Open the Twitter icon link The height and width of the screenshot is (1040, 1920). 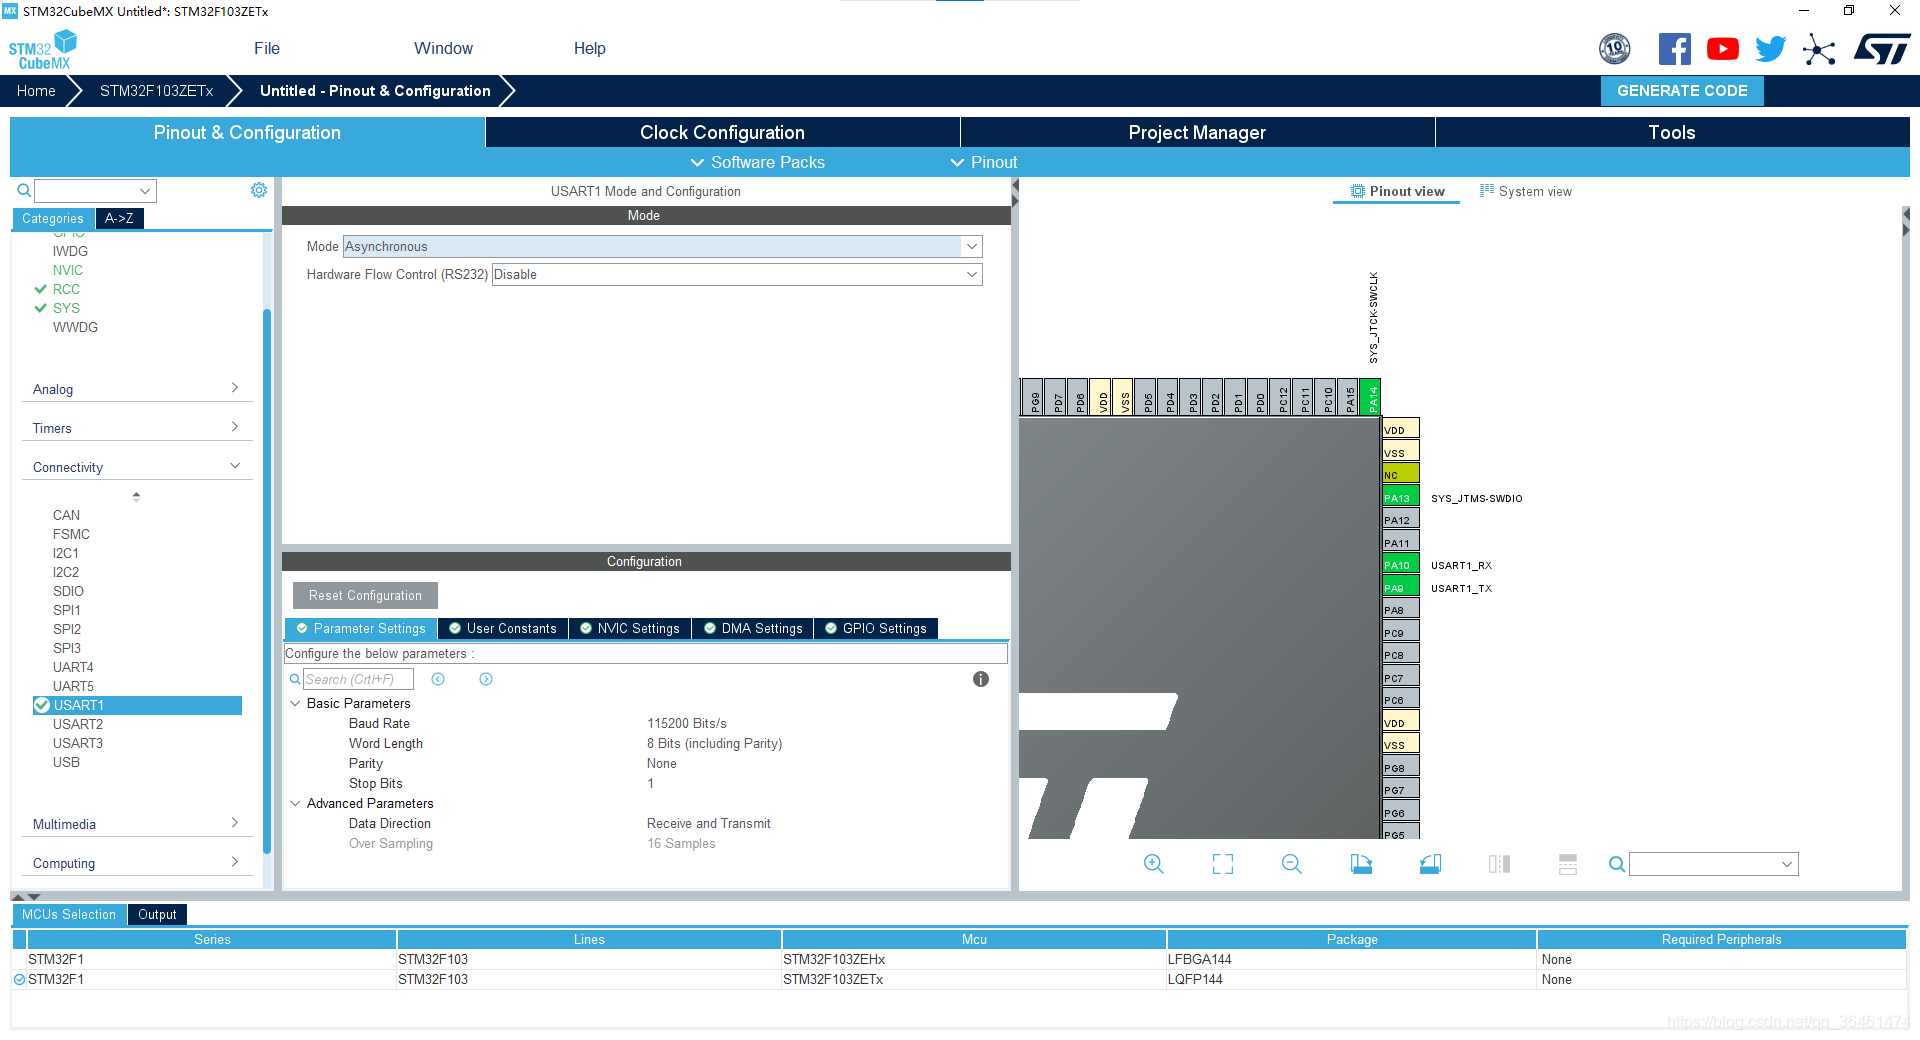1771,49
